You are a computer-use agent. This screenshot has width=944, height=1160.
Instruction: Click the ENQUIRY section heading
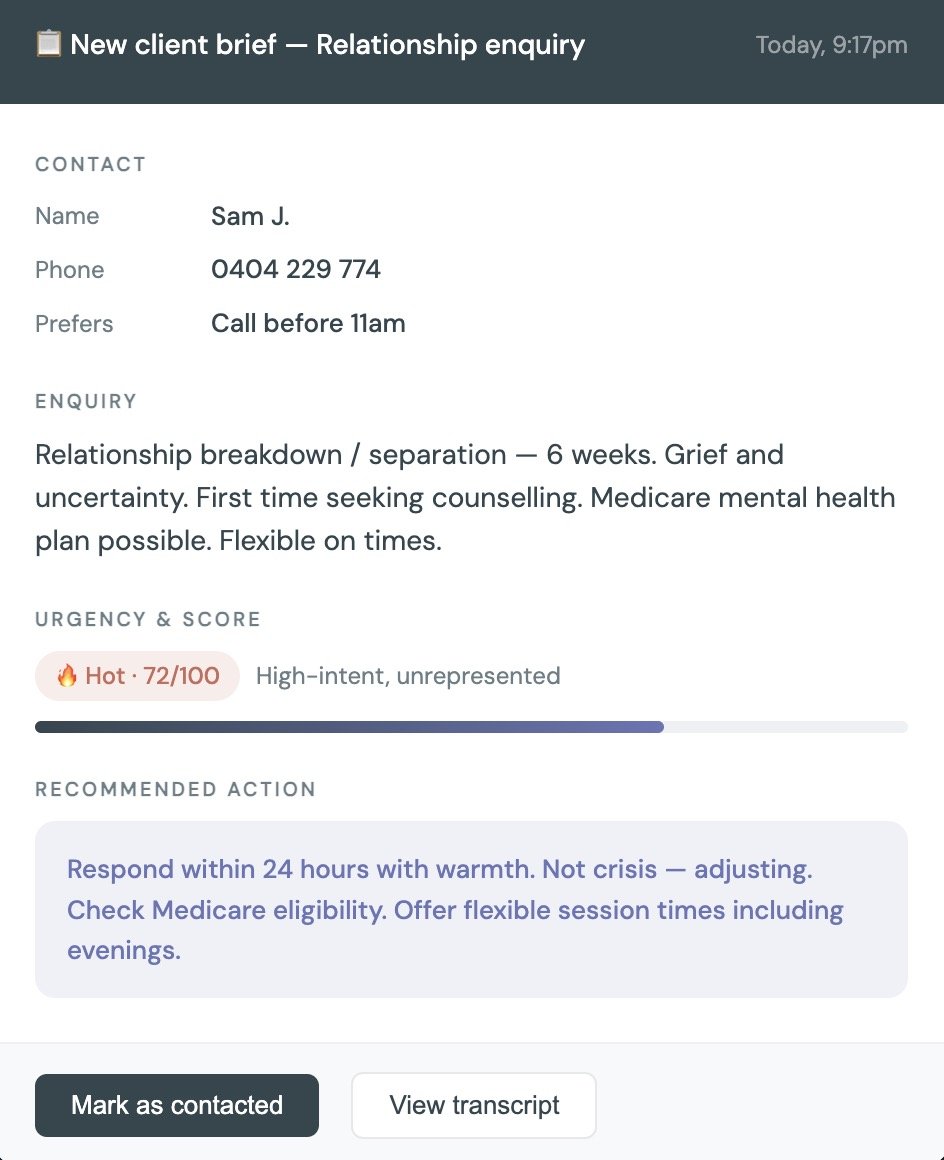coord(86,401)
